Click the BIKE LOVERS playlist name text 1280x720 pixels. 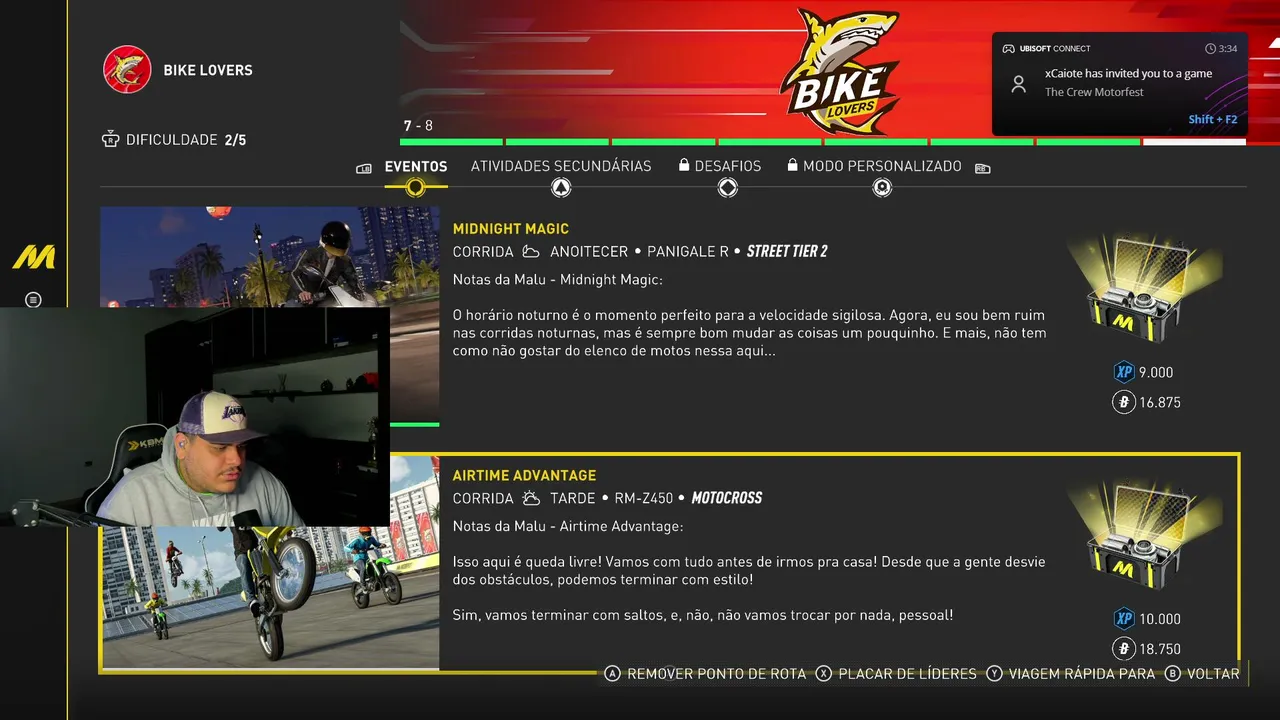(208, 70)
